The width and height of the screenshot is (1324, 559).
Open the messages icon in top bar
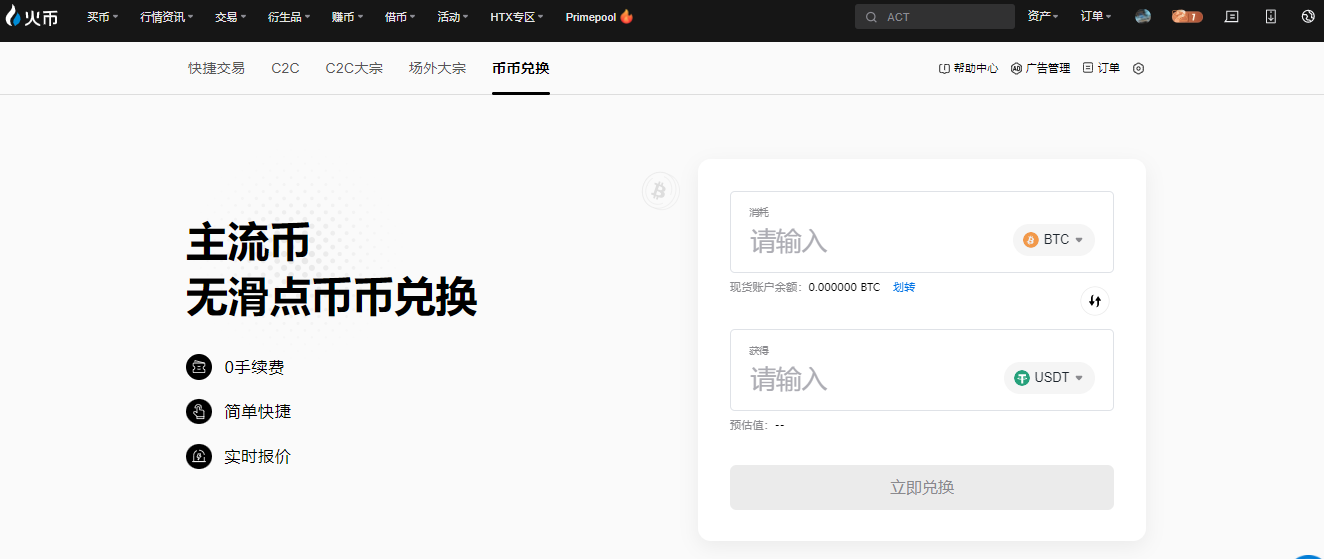pyautogui.click(x=1231, y=17)
